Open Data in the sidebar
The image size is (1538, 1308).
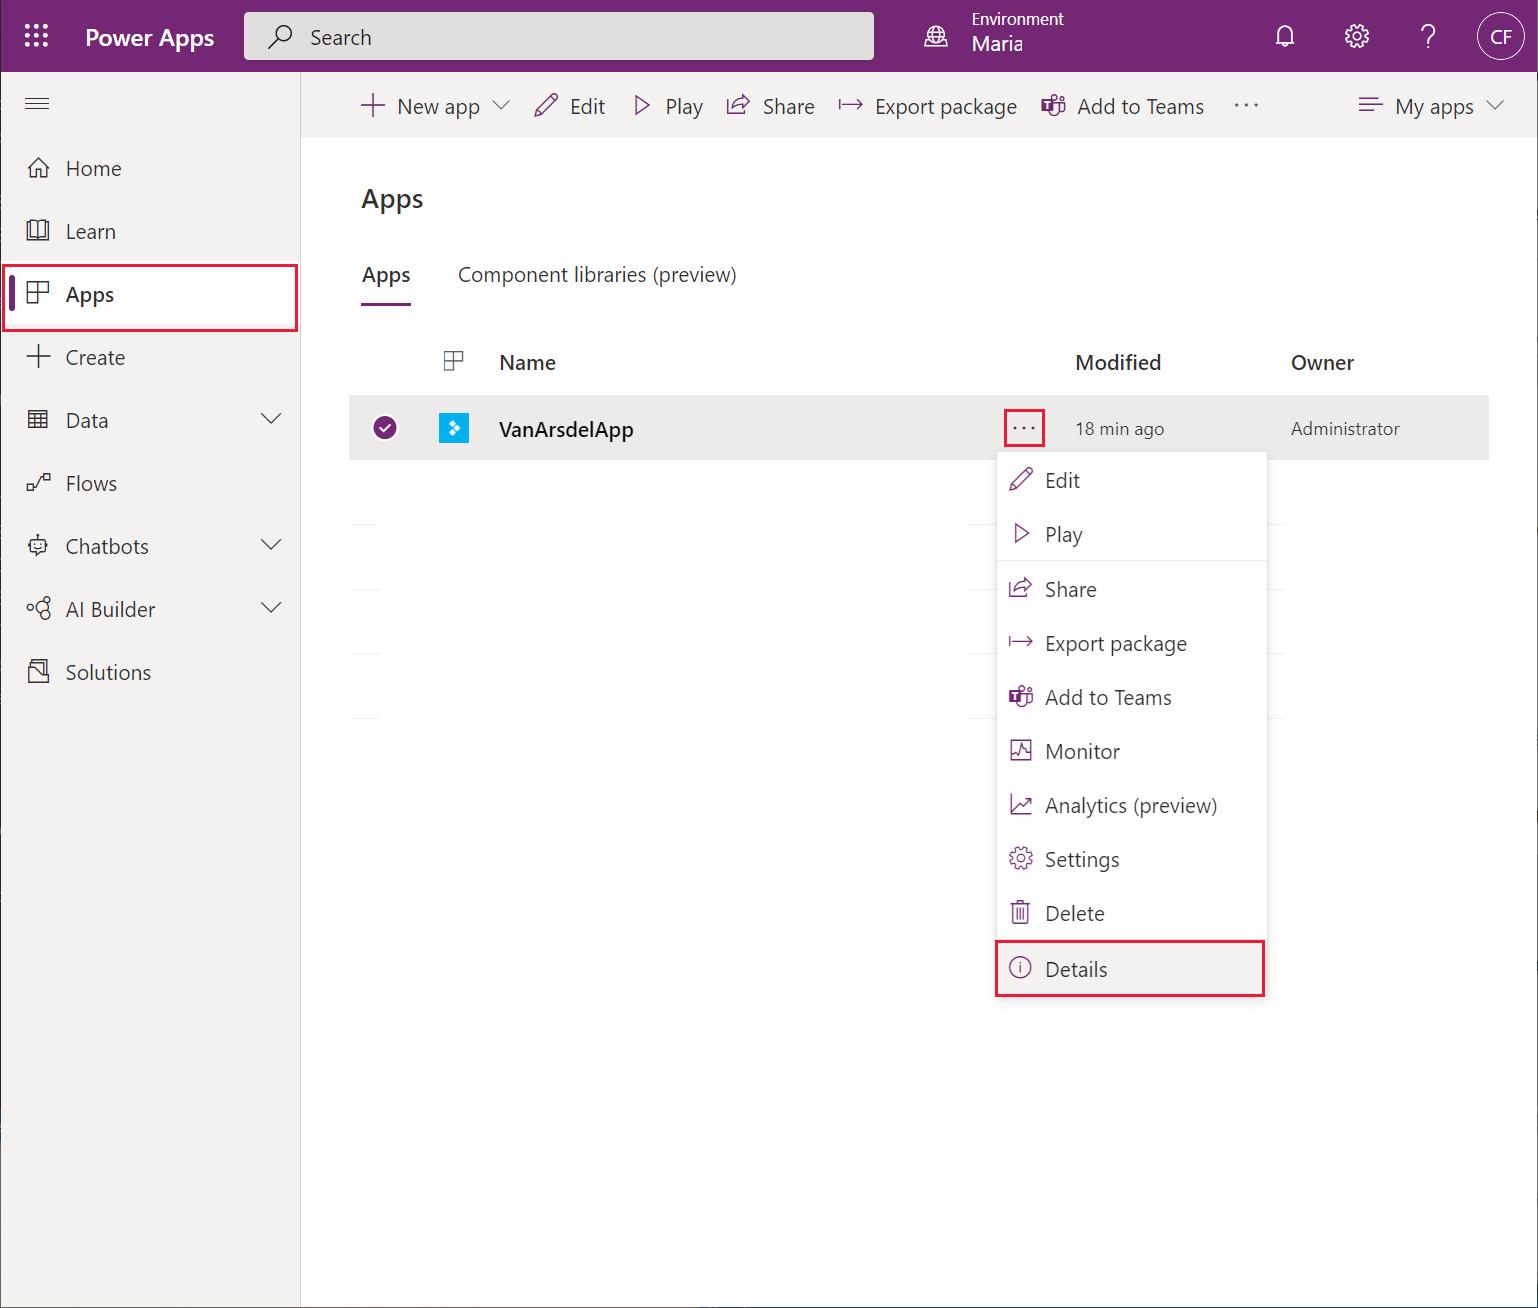coord(87,420)
